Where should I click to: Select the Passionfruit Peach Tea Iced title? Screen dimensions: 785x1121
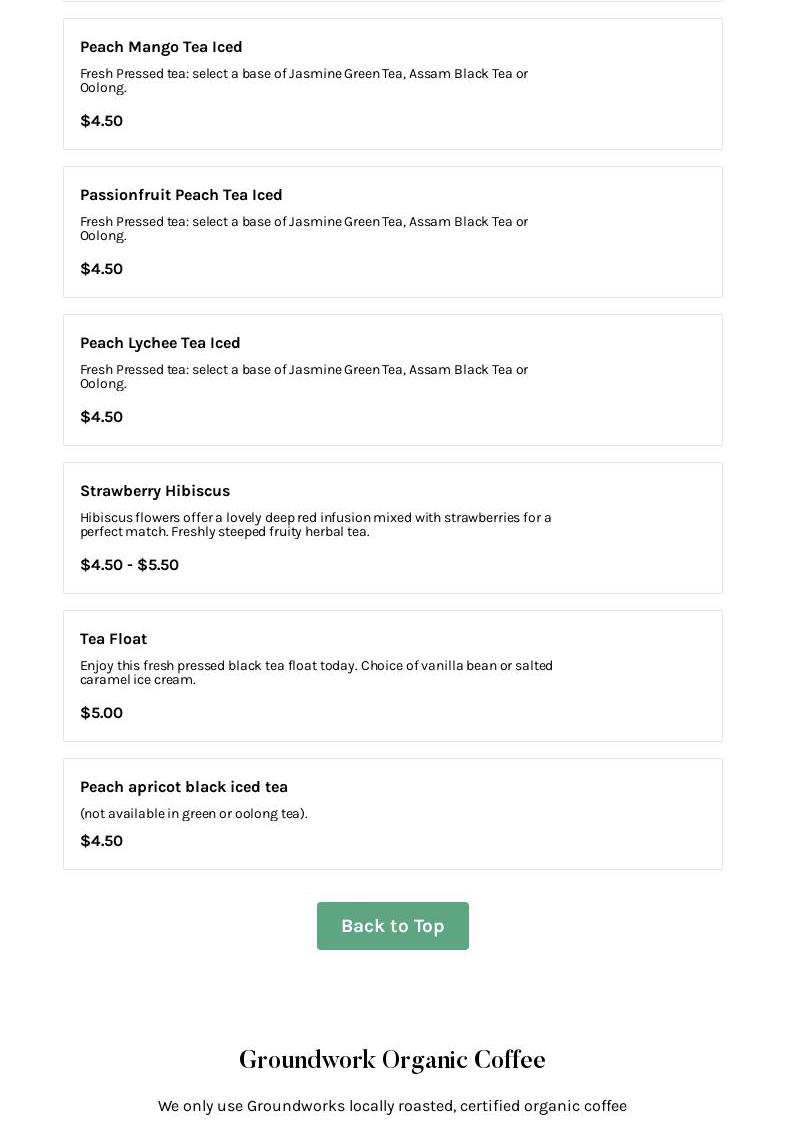181,195
